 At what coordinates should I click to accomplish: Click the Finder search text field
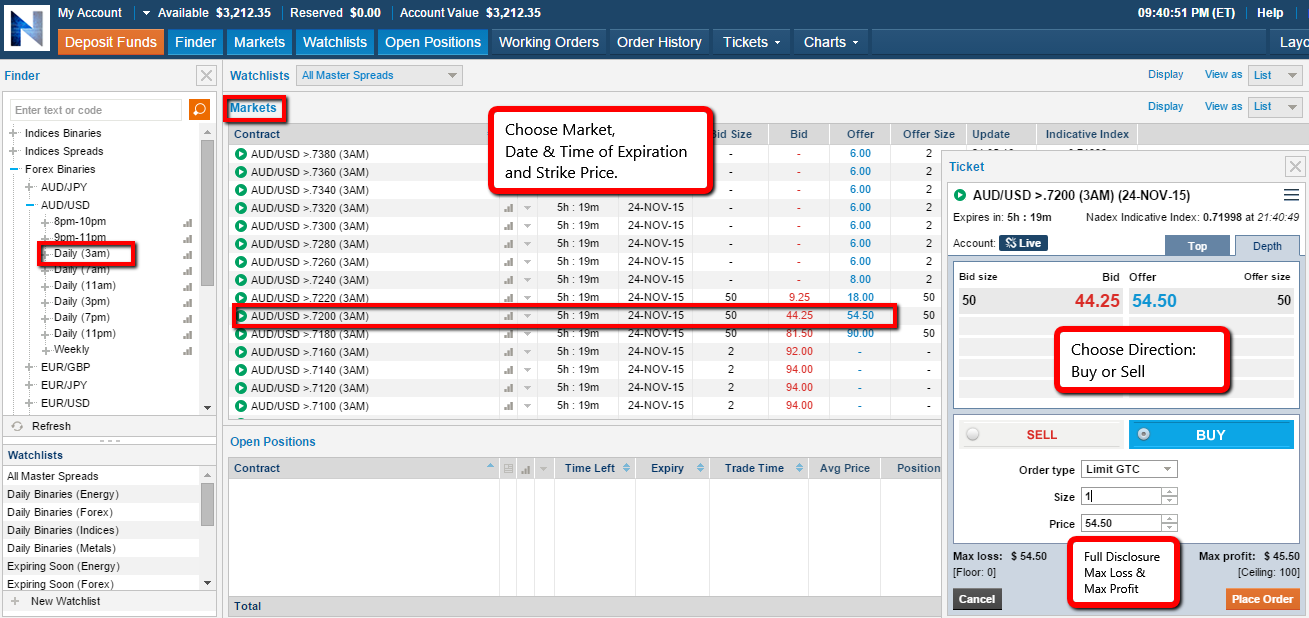[98, 110]
